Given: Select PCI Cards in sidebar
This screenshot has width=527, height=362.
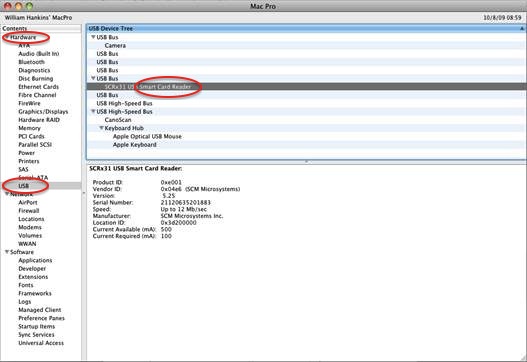Looking at the screenshot, I should (31, 136).
